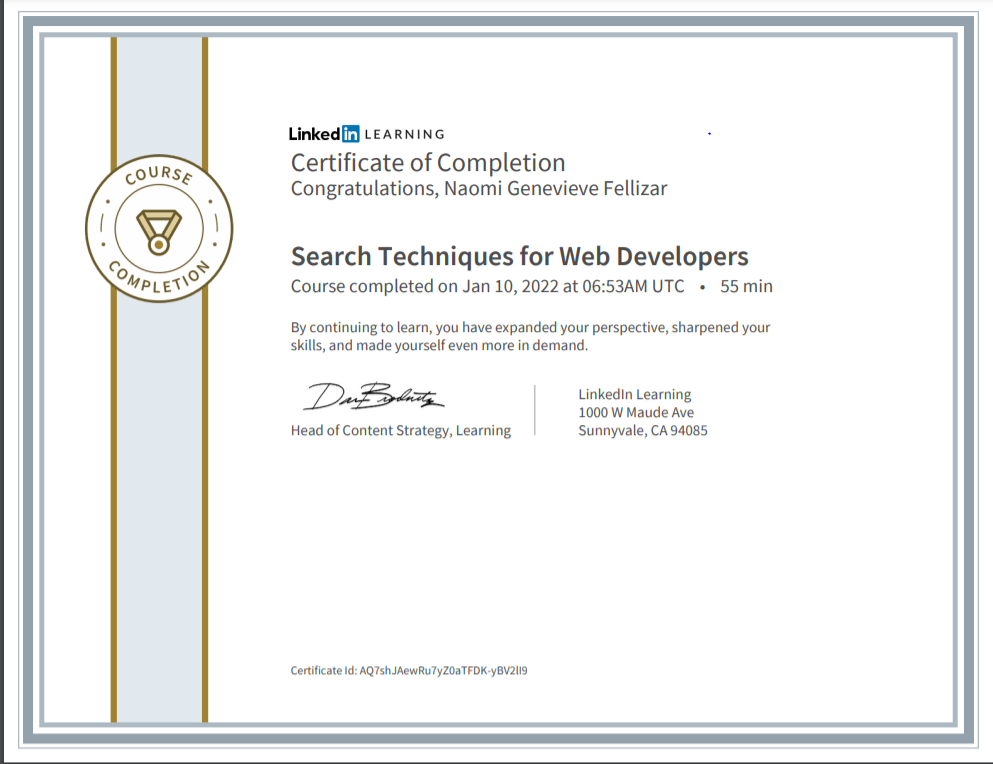Click the Certificate Id code at bottom

click(x=442, y=671)
